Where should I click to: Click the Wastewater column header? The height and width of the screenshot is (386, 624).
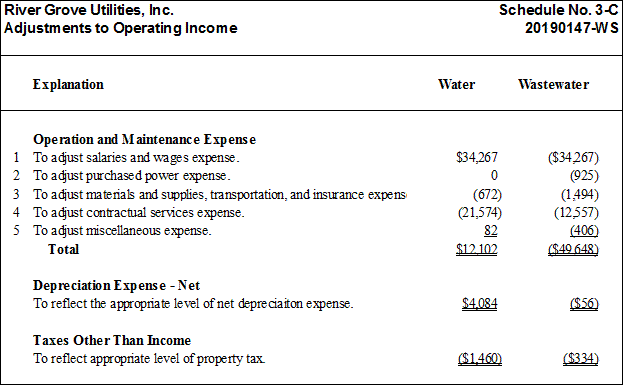553,84
